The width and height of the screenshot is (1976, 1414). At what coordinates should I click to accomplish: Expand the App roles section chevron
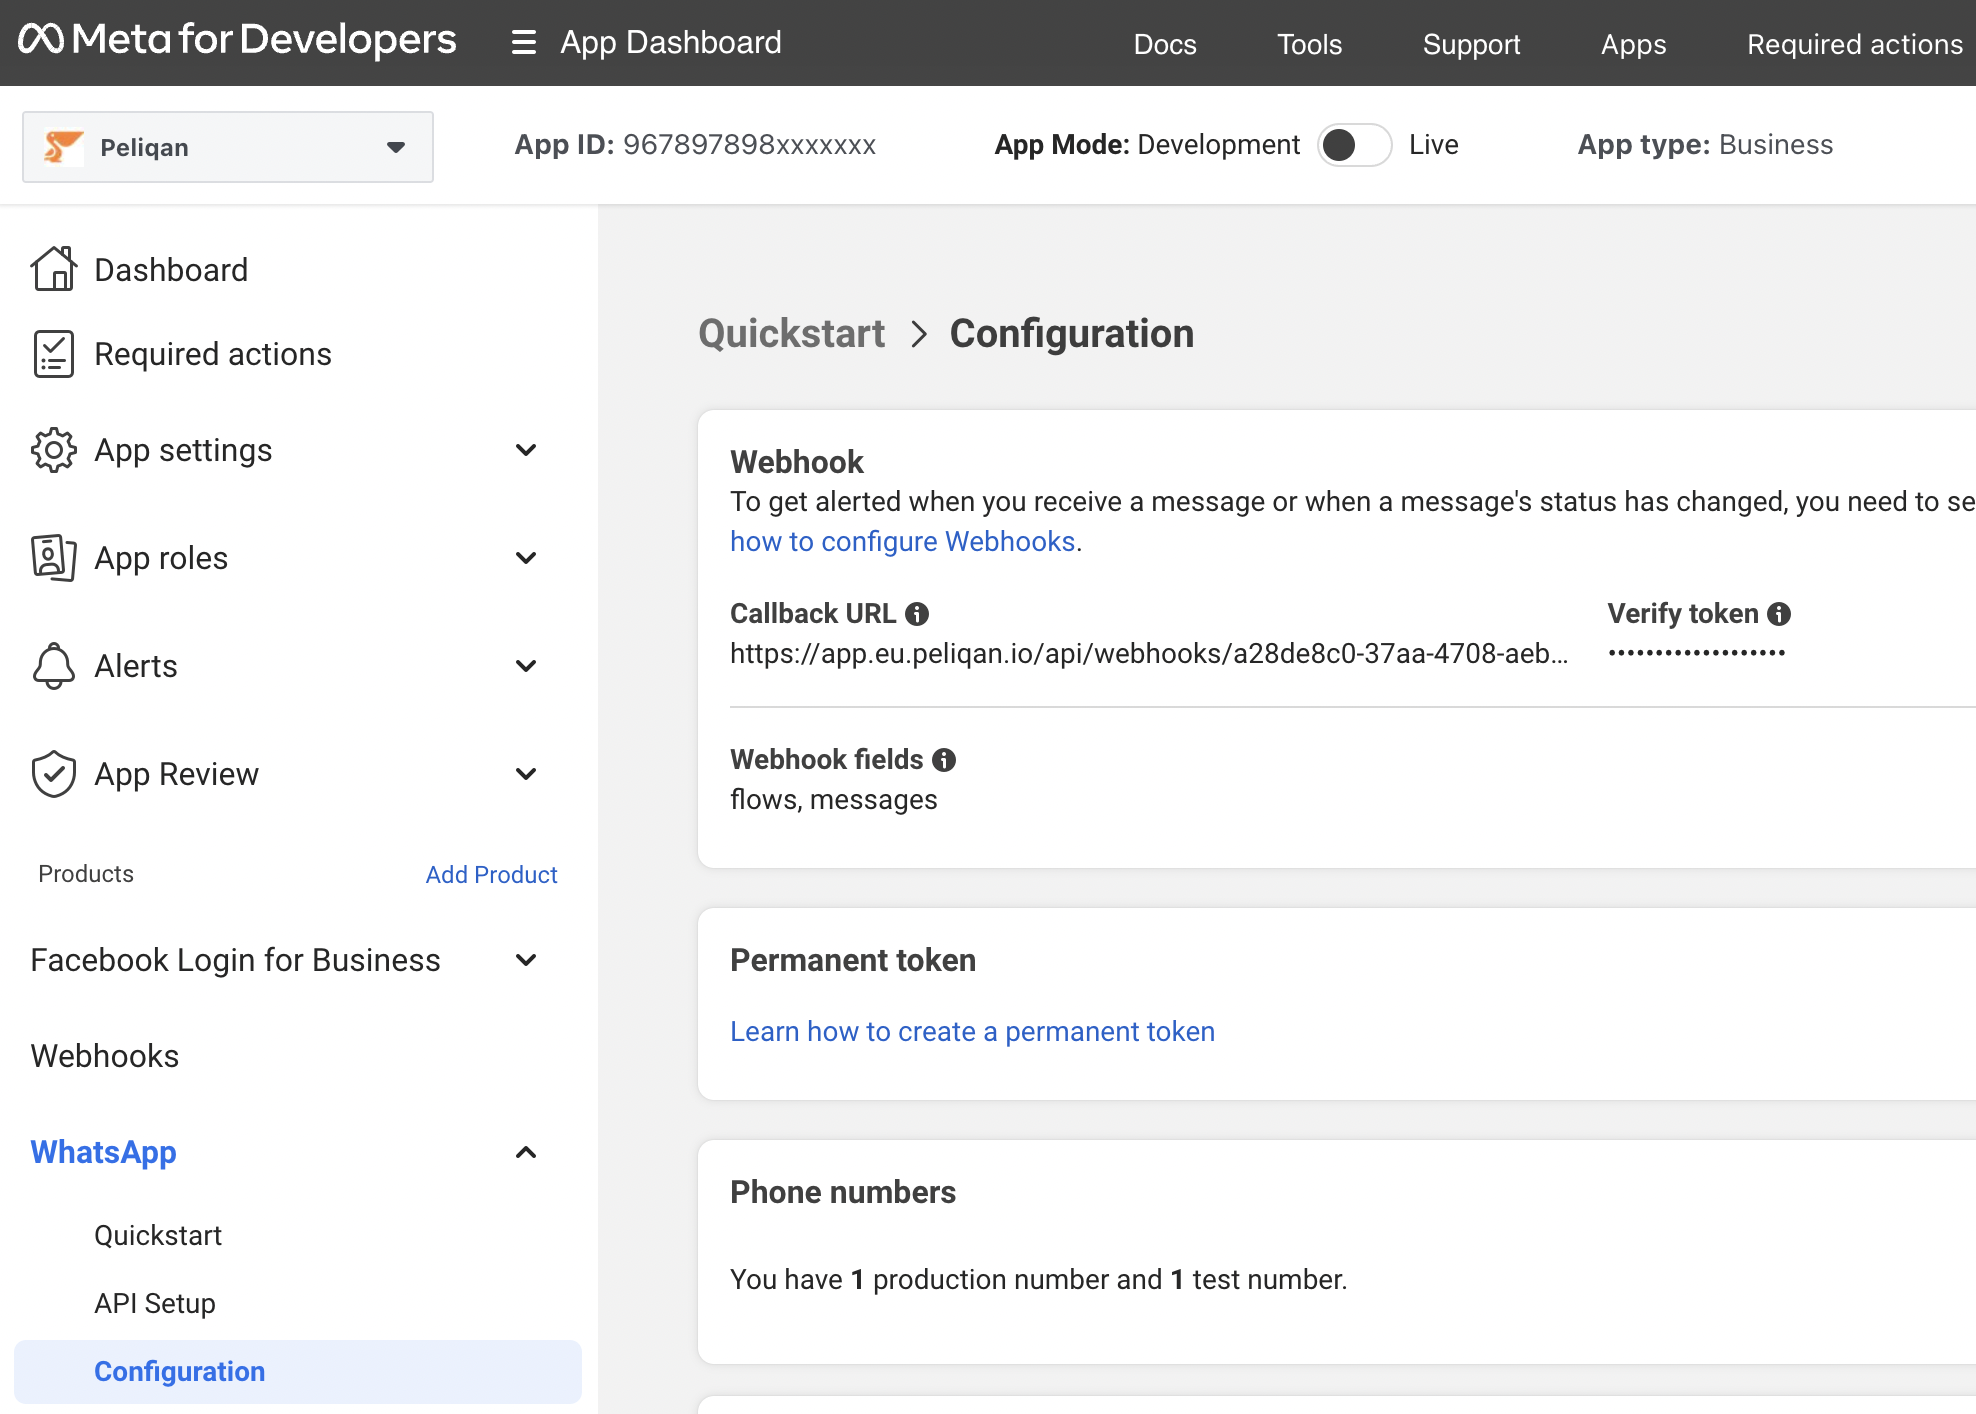click(526, 558)
